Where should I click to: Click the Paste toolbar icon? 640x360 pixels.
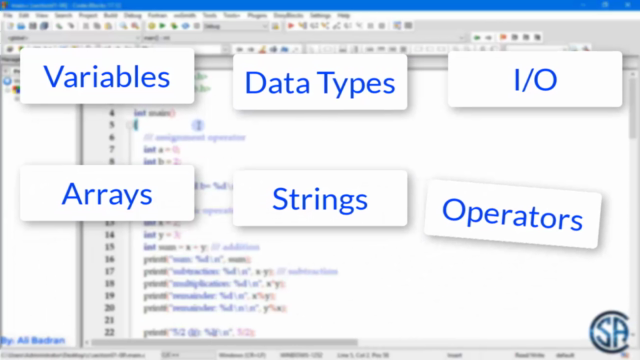click(109, 26)
